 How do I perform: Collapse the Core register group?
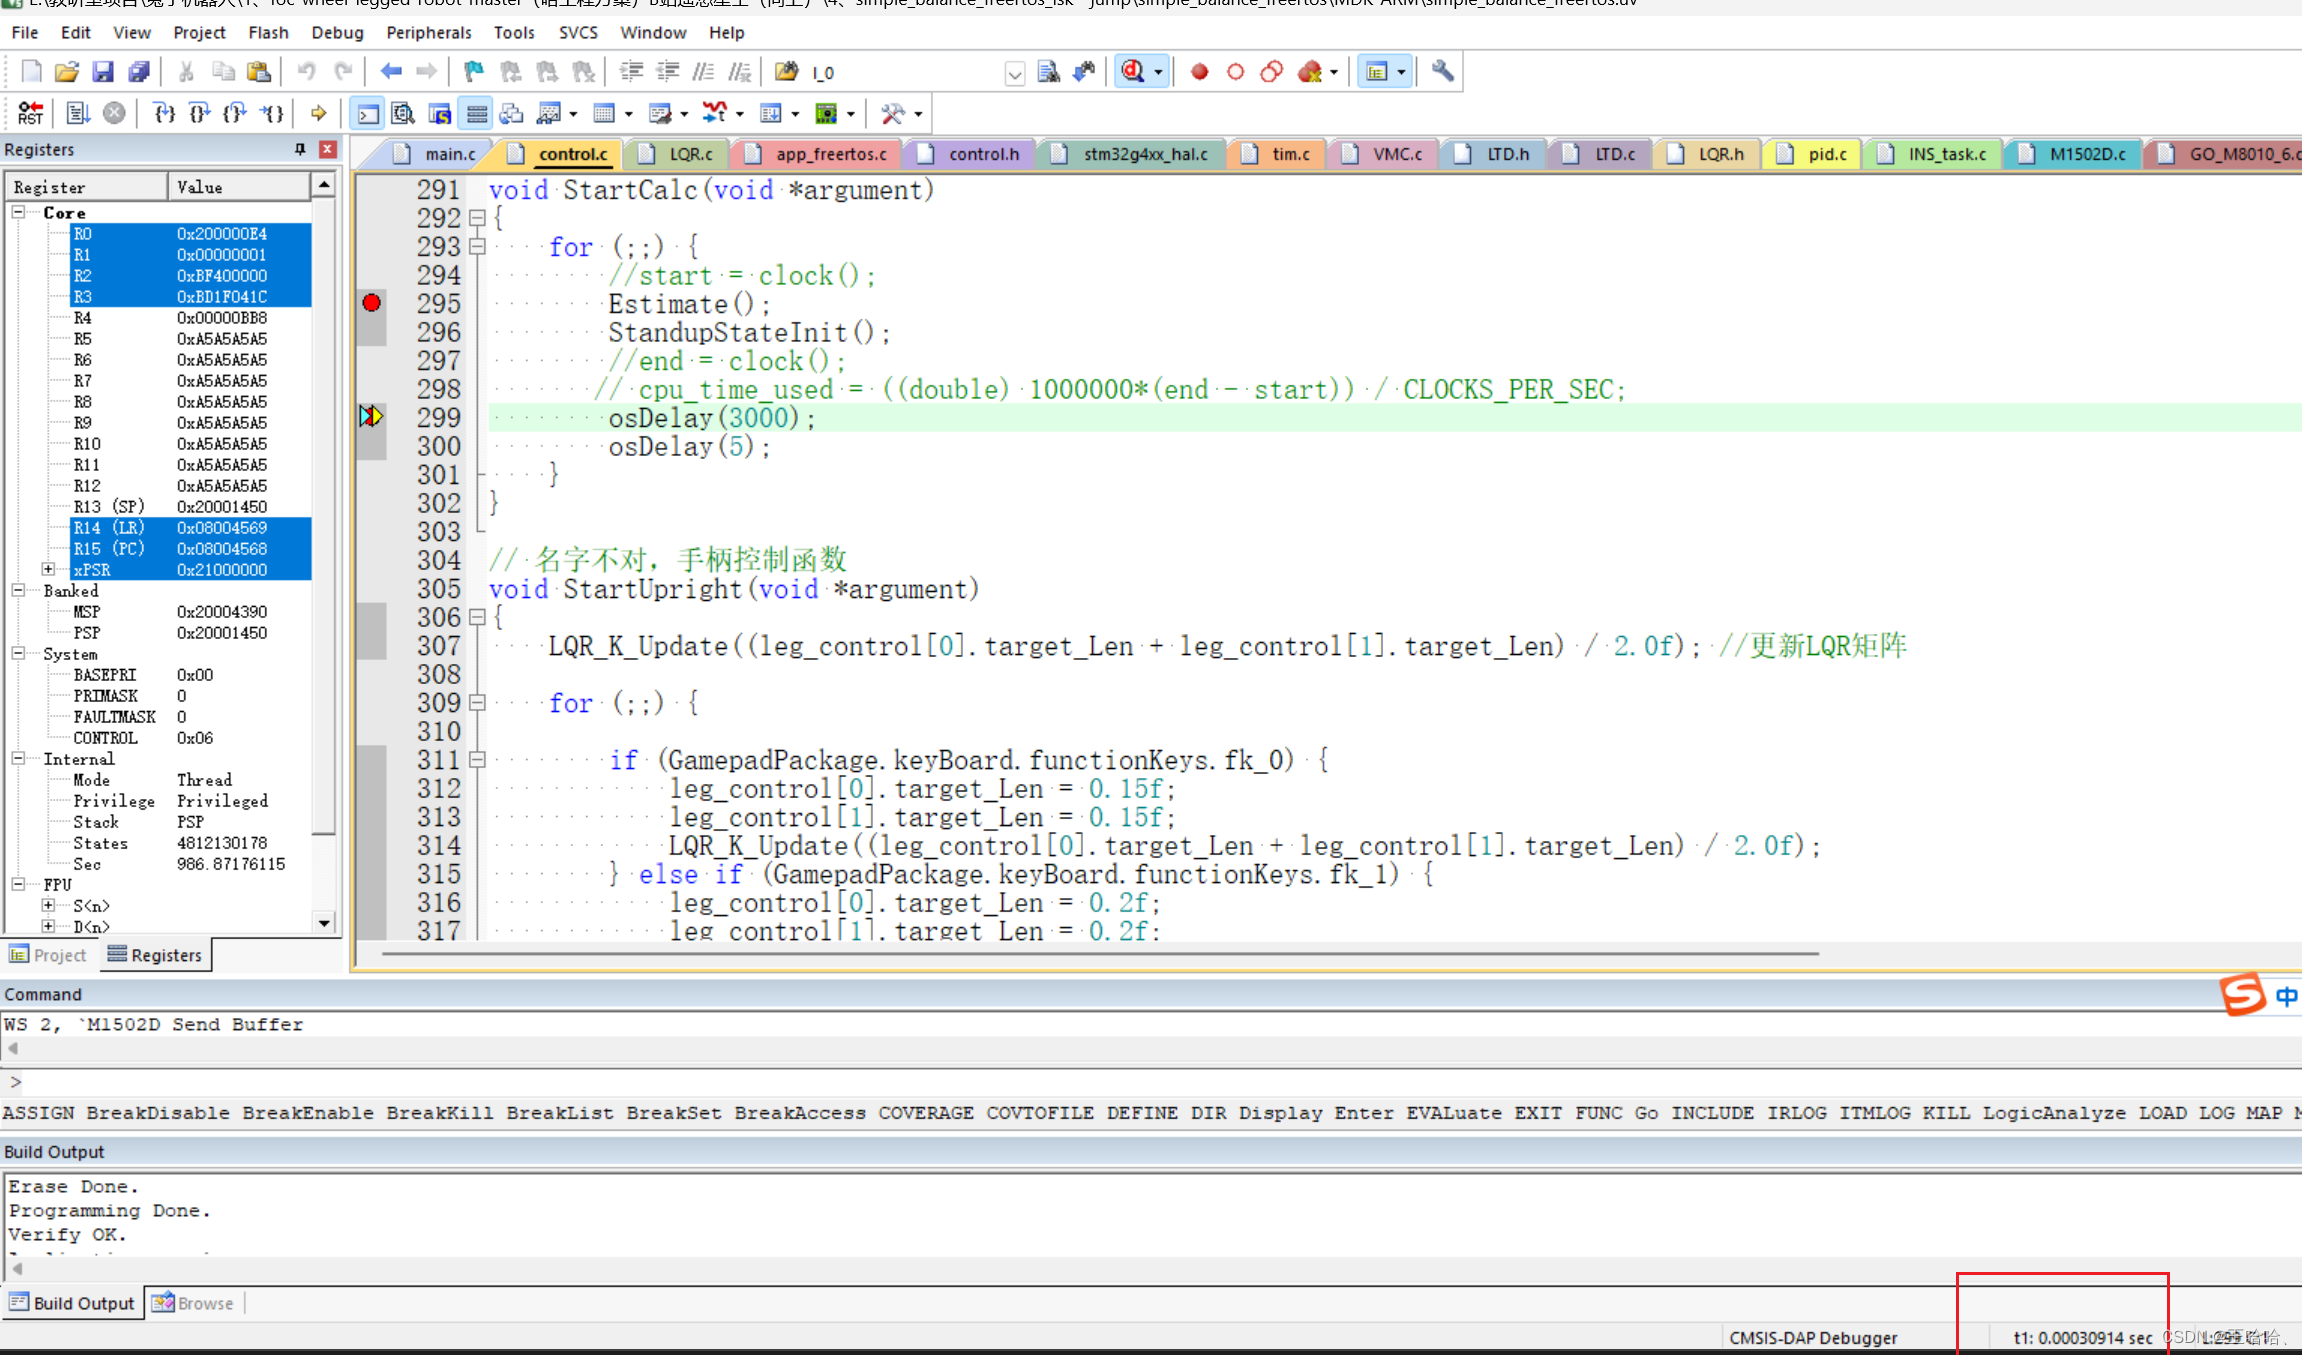pos(18,212)
